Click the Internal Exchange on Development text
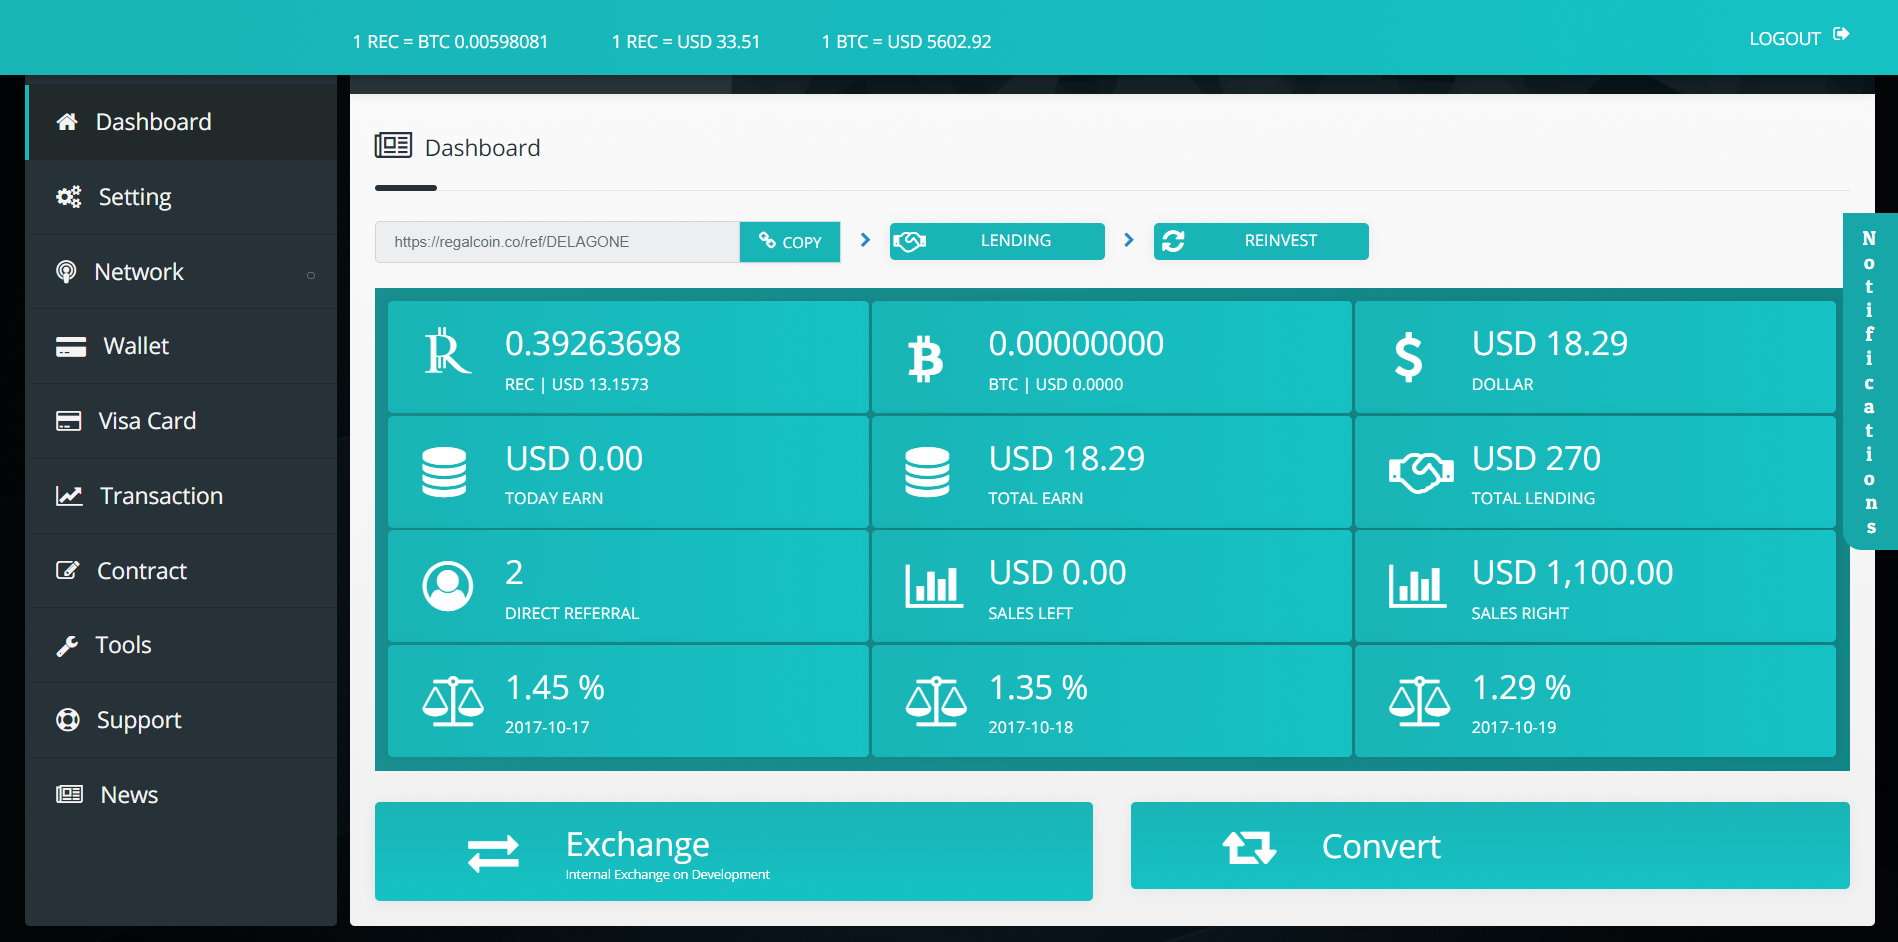 tap(668, 875)
